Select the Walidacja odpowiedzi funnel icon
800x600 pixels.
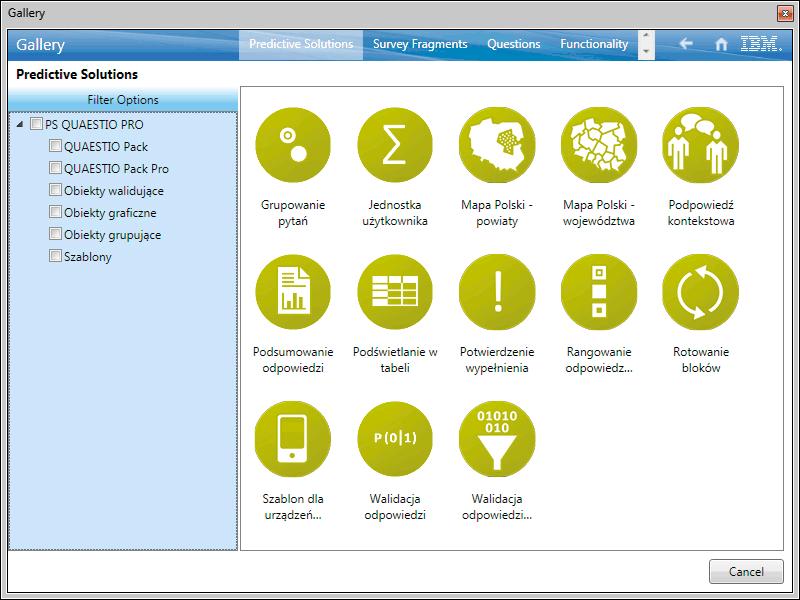pyautogui.click(x=497, y=439)
